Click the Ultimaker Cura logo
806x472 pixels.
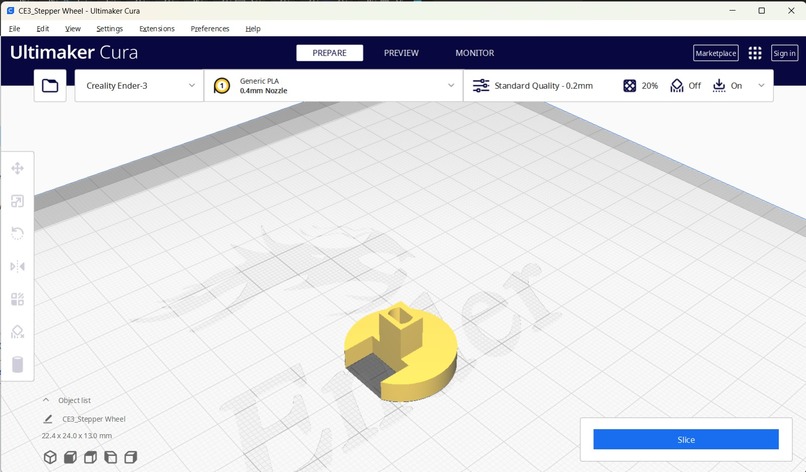click(x=74, y=52)
